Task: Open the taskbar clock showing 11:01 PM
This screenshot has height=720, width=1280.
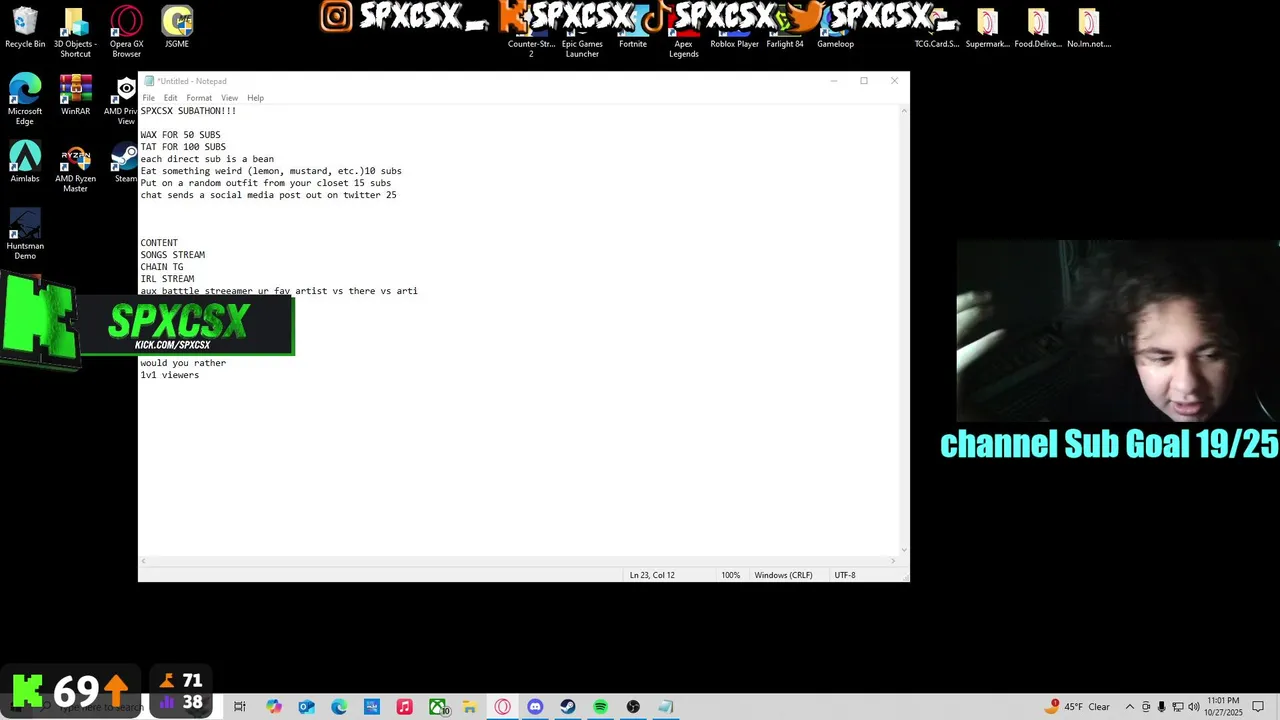Action: point(1223,707)
